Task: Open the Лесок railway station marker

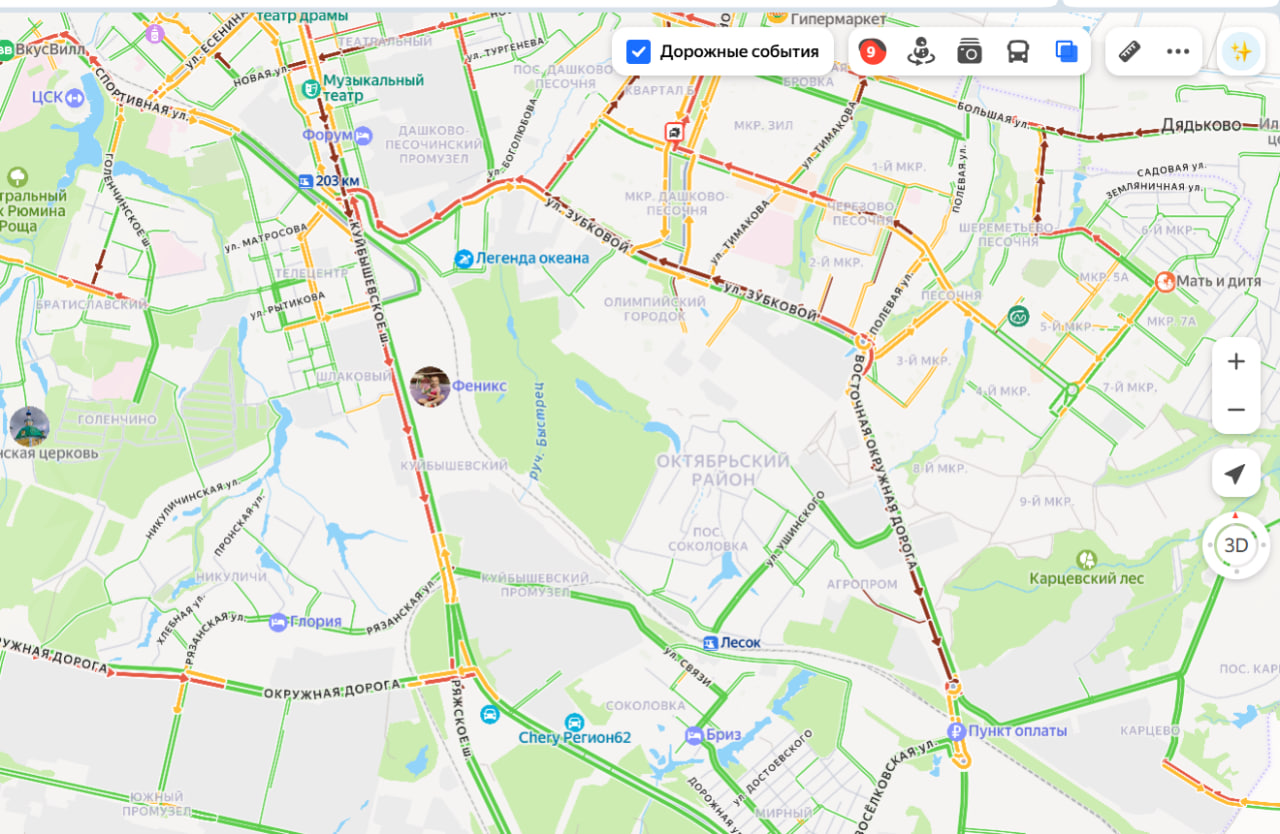Action: click(x=710, y=643)
